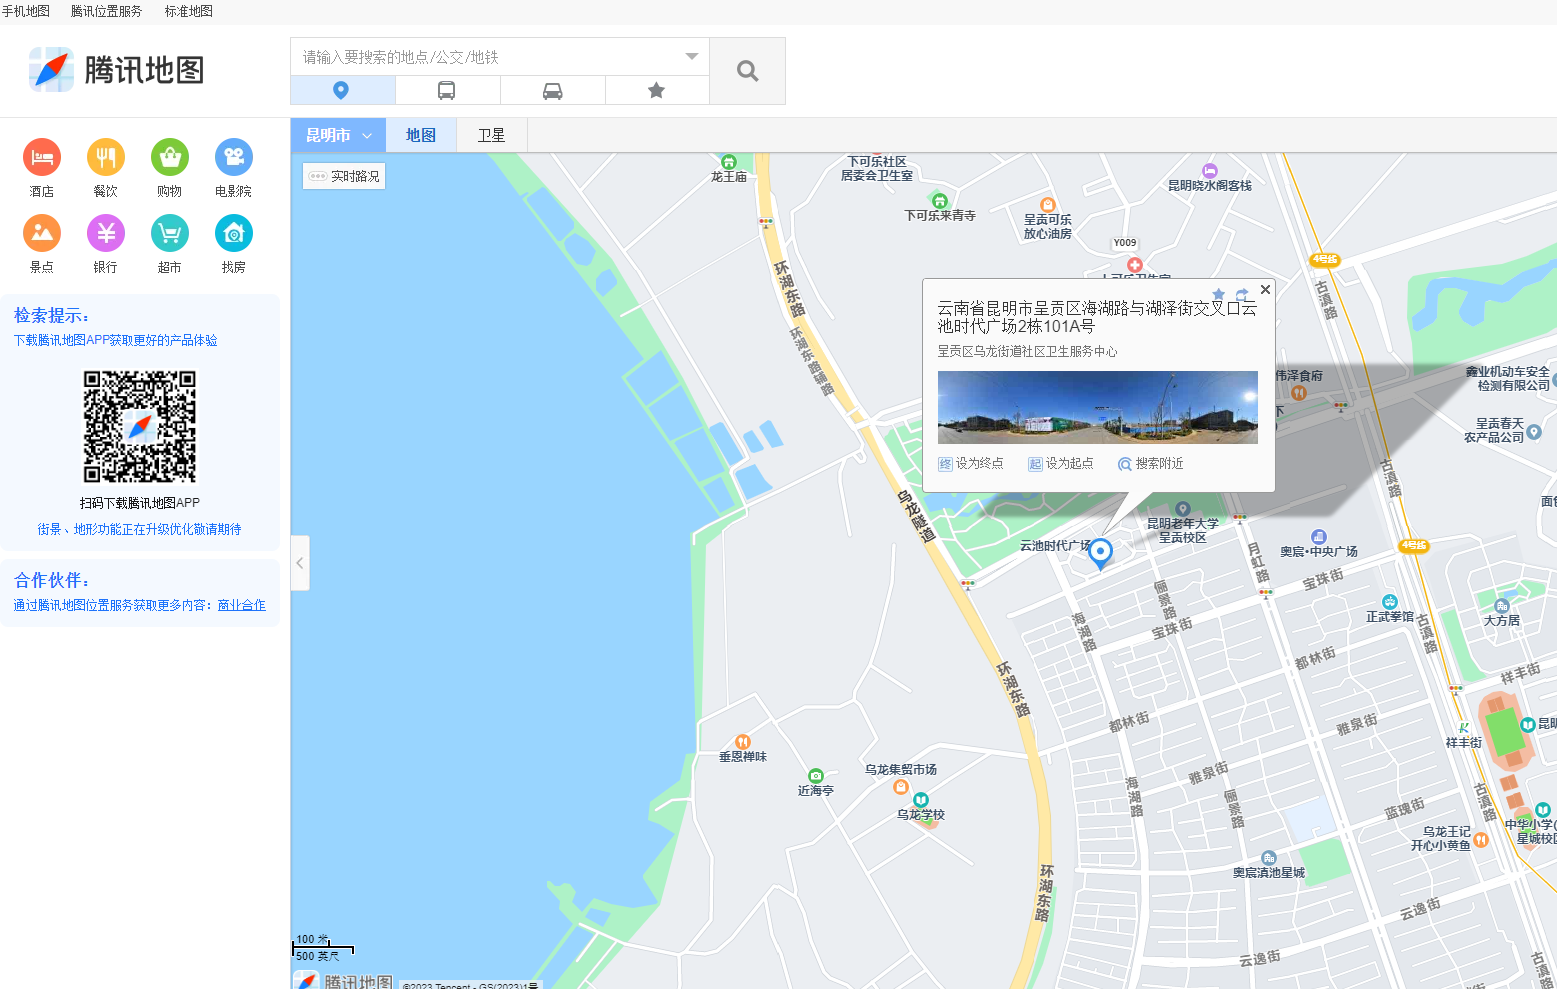Viewport: 1557px width, 989px height.
Task: Click the 伟泽食府 restaurant marker
Action: [x=1299, y=392]
